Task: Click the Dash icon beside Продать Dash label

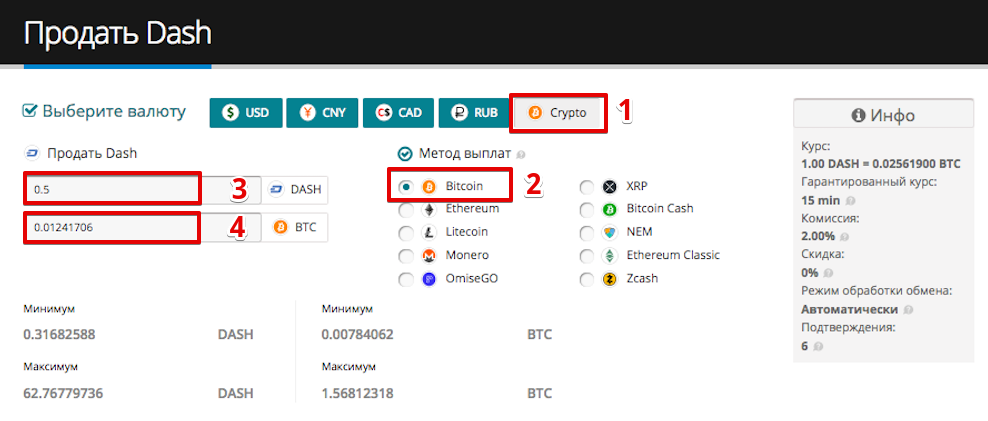Action: coord(31,153)
